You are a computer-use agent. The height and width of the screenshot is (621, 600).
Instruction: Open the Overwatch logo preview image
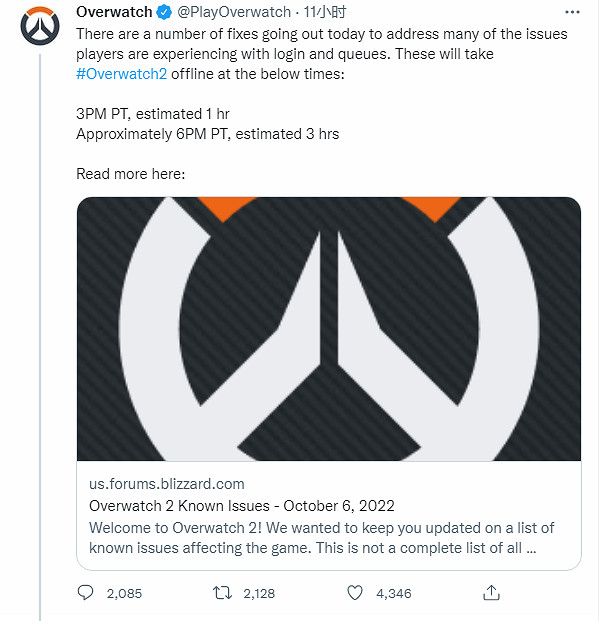[x=329, y=329]
